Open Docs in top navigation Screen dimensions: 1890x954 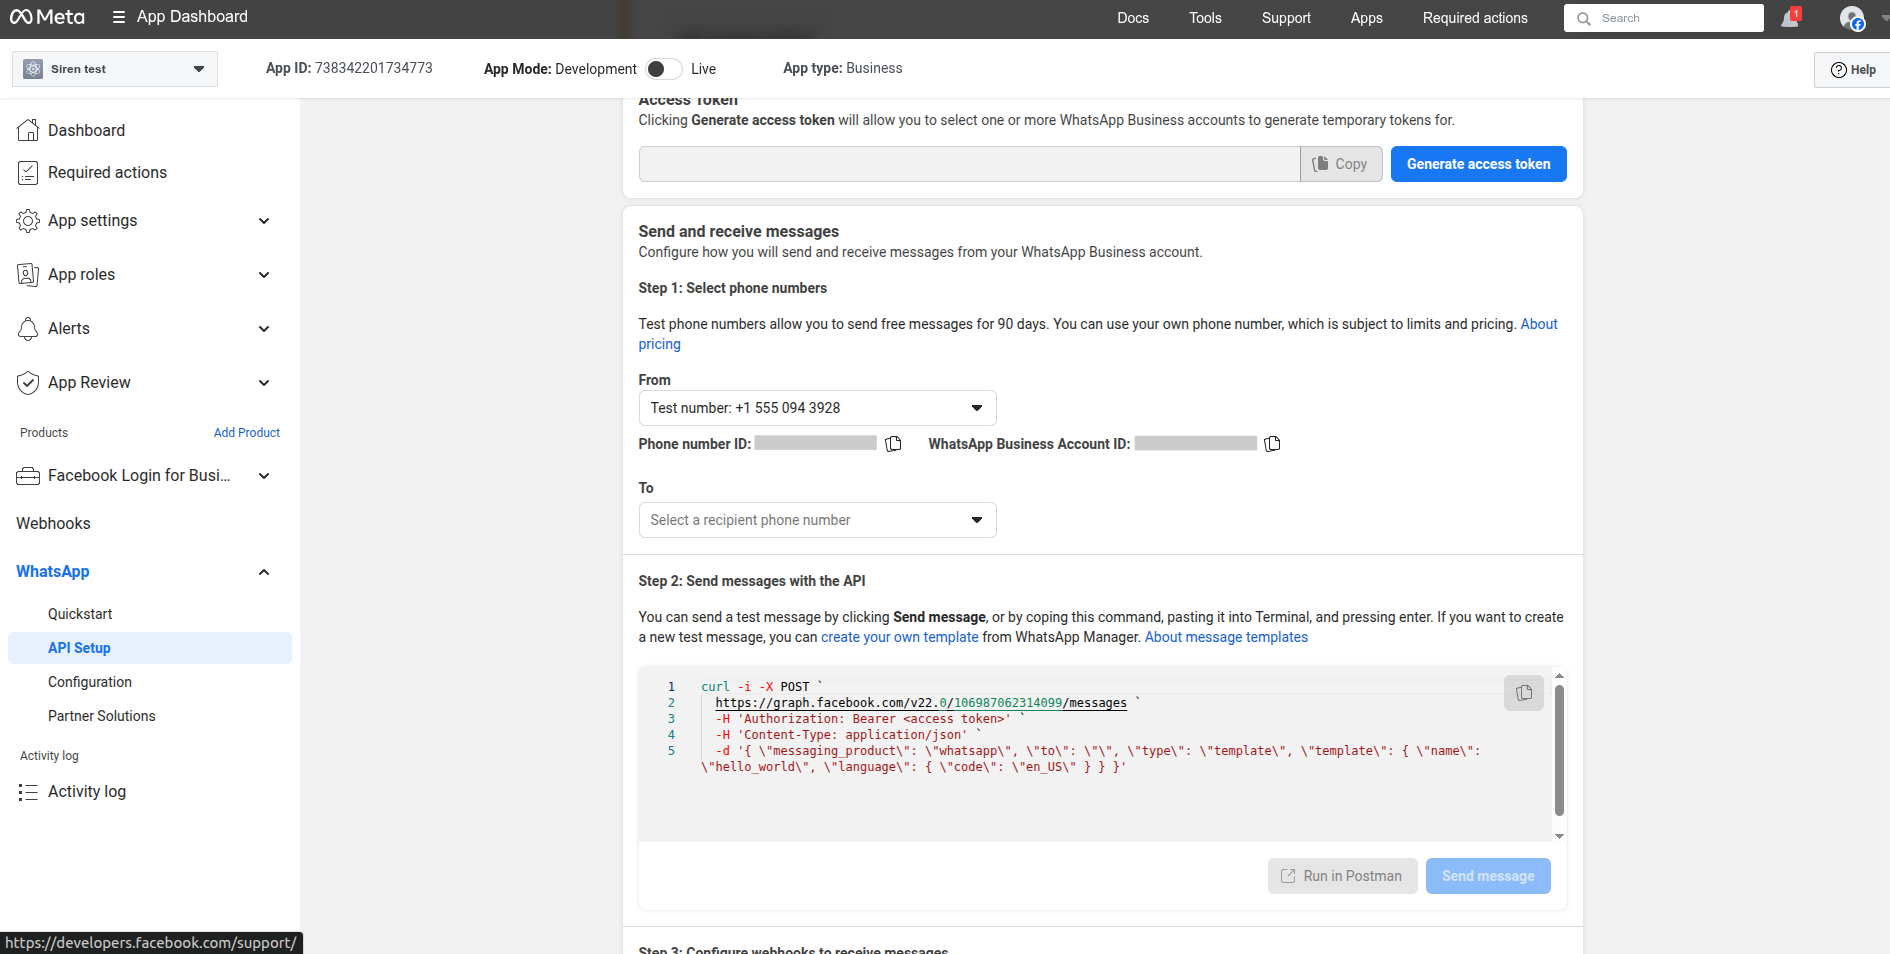click(x=1133, y=18)
